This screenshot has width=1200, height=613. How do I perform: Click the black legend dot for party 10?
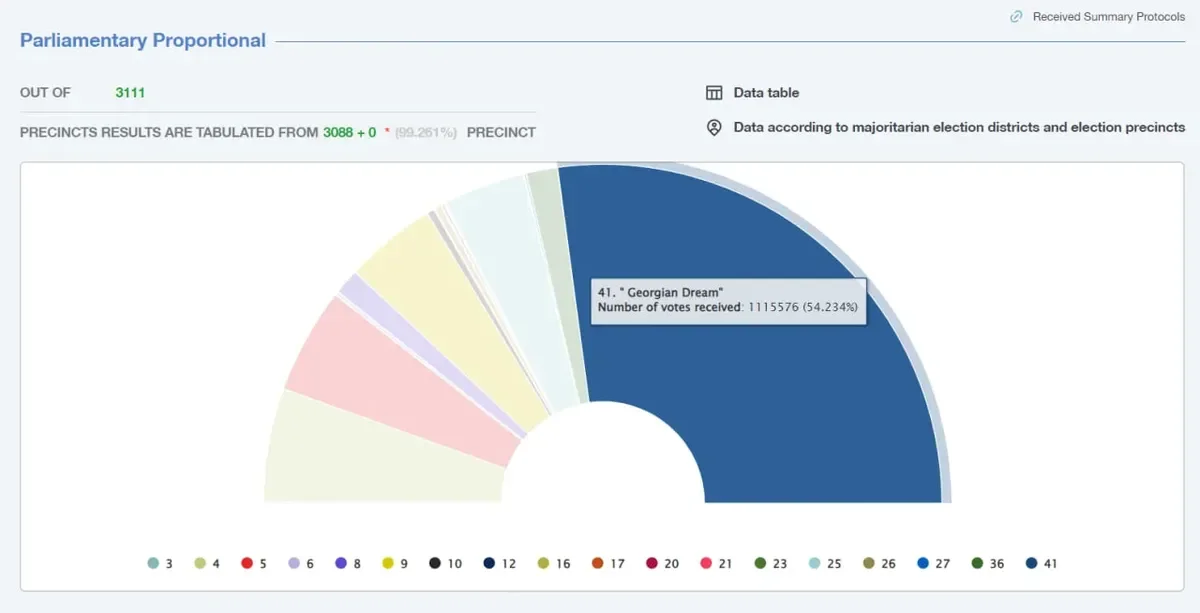click(x=435, y=564)
